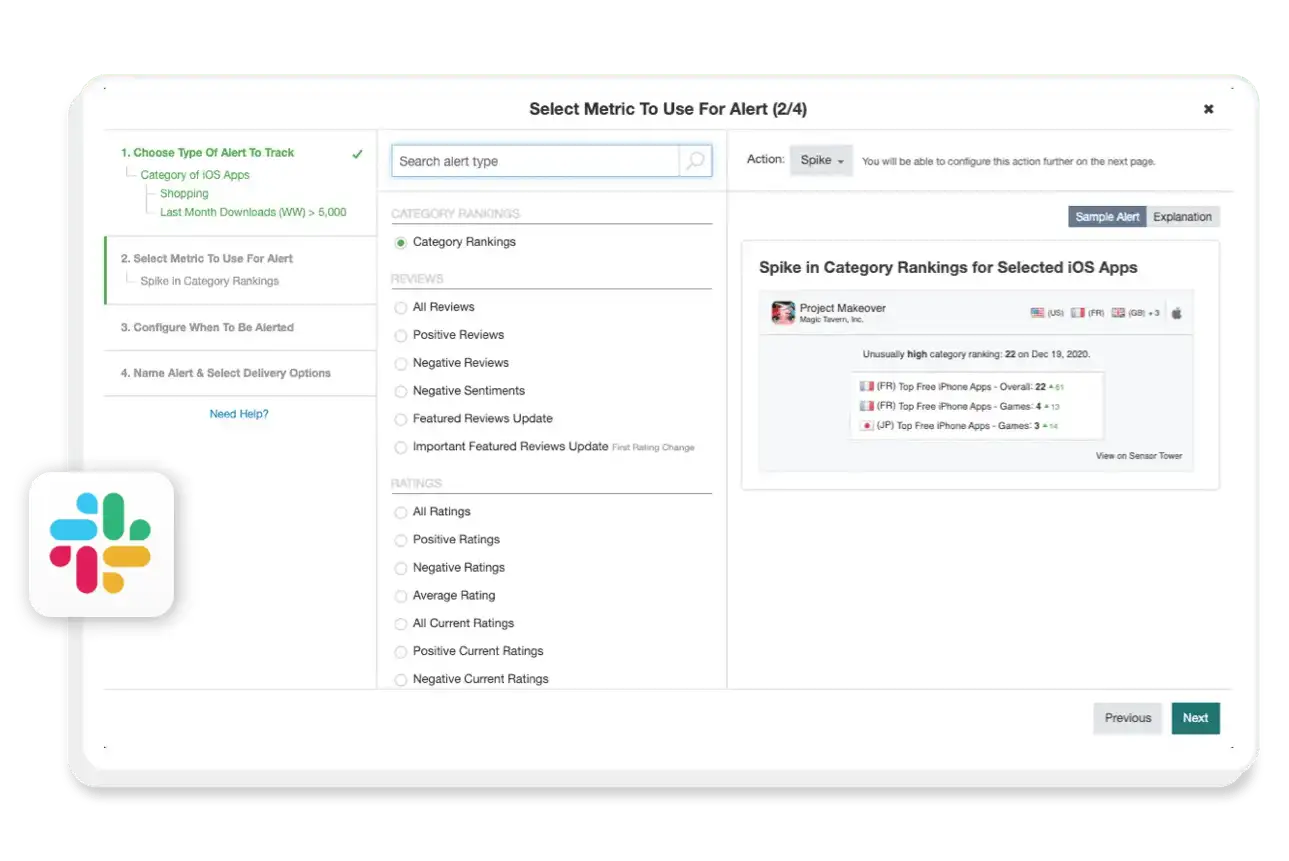Viewport: 1289px width, 861px height.
Task: Choose the Average Rating metric
Action: click(401, 595)
